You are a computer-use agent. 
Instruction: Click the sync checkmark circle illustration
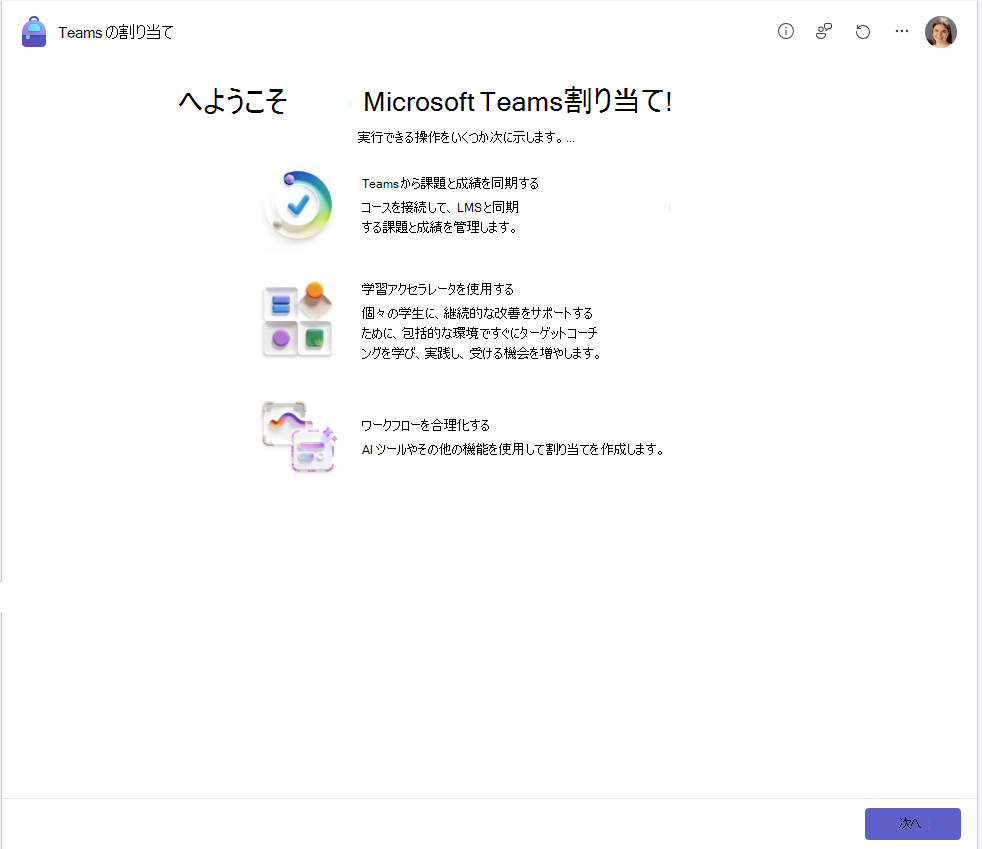pos(298,205)
